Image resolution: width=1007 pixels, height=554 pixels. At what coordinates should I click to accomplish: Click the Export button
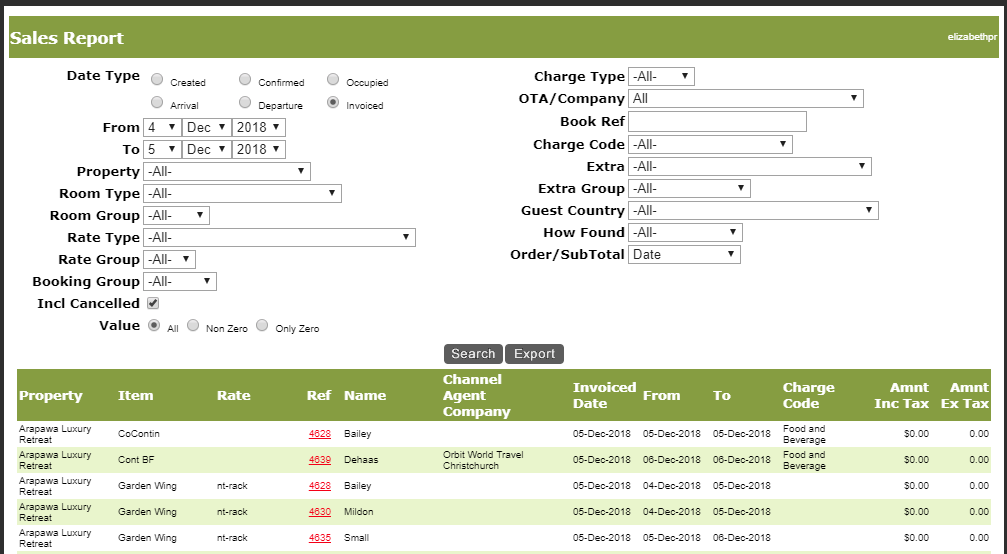[535, 354]
